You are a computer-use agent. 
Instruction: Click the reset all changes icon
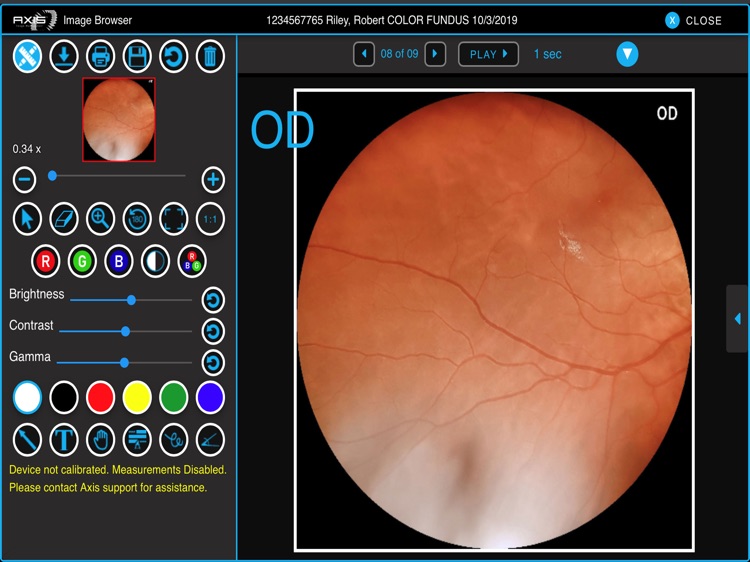174,56
